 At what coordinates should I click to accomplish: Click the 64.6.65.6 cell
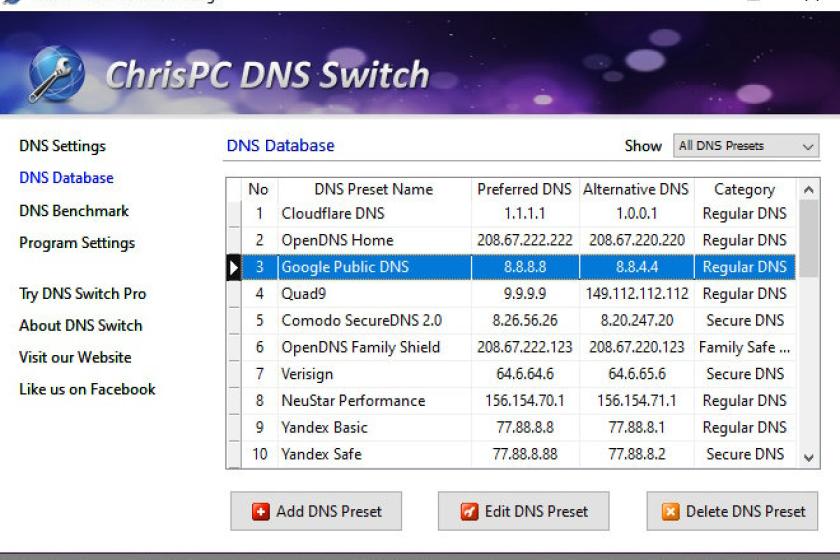tap(636, 374)
